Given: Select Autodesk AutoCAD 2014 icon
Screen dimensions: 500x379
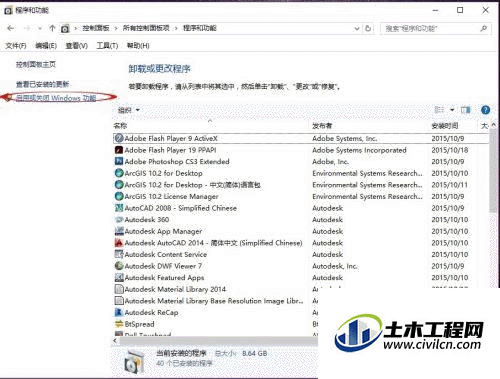Looking at the screenshot, I should (119, 243).
